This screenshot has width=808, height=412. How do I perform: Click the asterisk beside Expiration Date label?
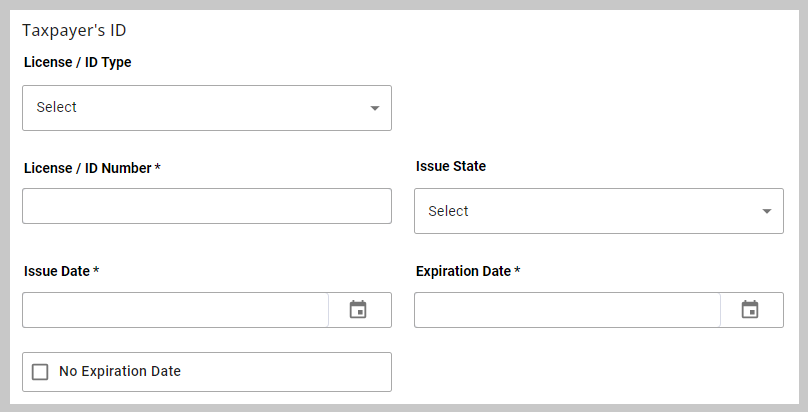tap(517, 270)
